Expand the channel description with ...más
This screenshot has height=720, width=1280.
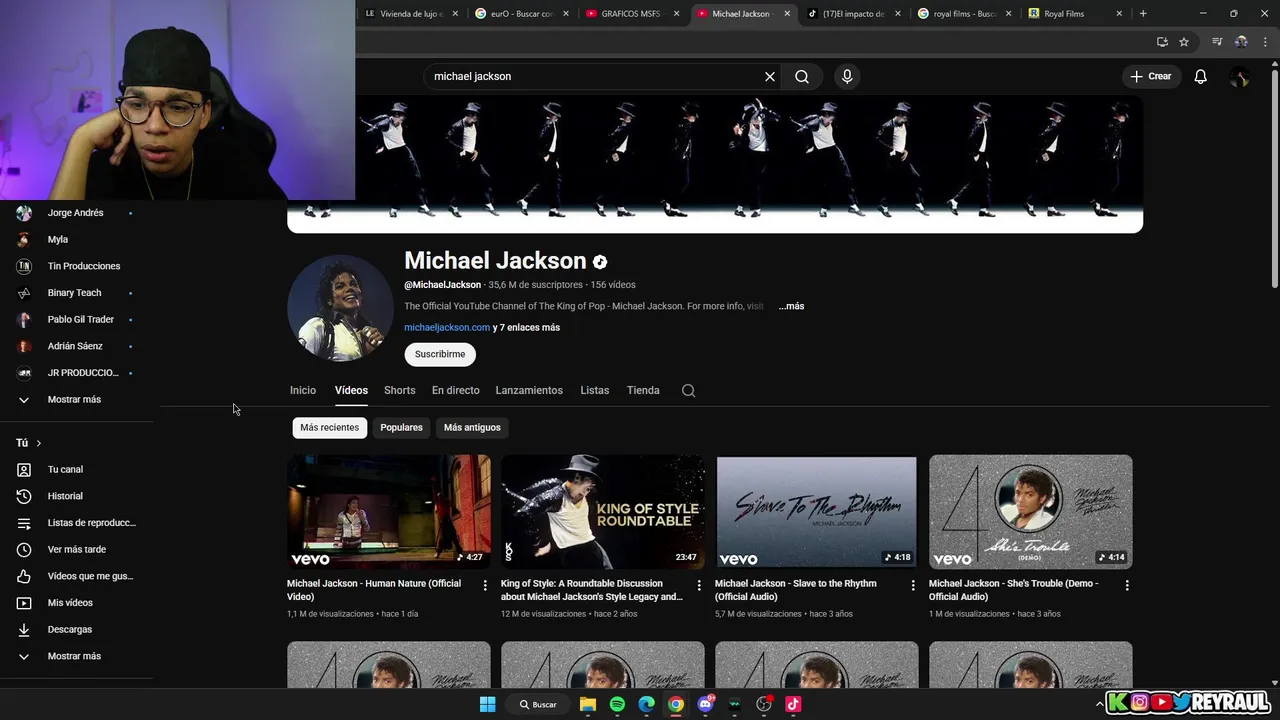(791, 306)
